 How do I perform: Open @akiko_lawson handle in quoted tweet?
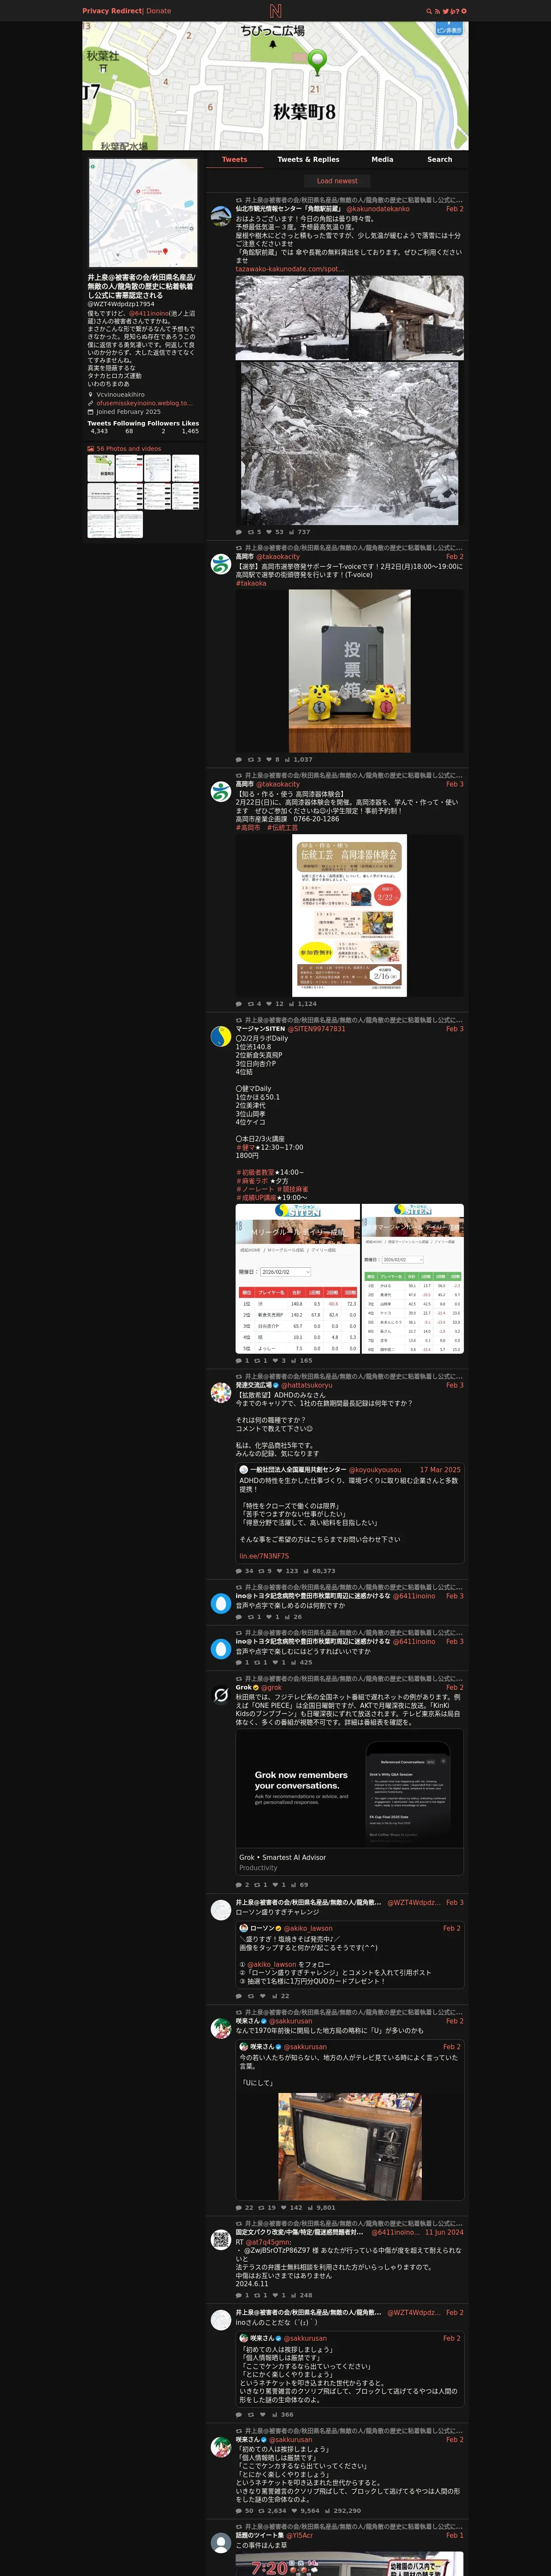click(308, 1929)
